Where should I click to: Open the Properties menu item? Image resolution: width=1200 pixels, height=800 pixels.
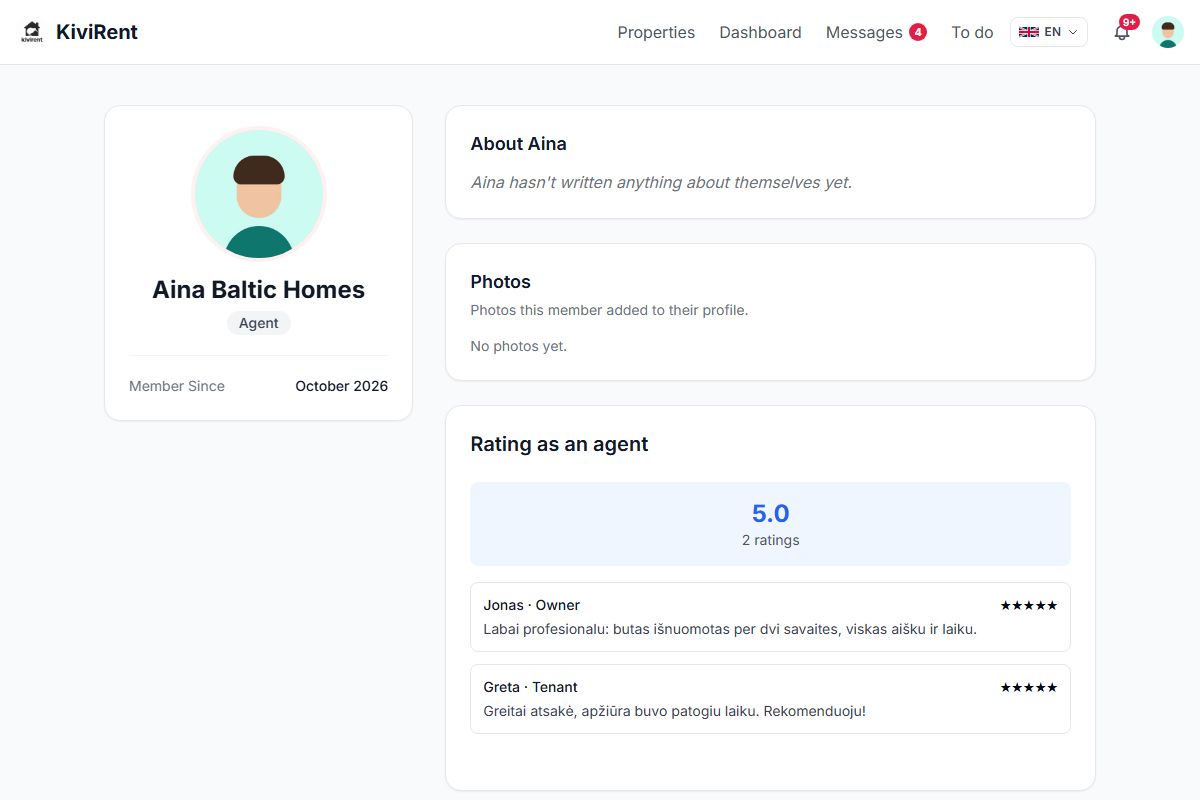click(x=656, y=32)
